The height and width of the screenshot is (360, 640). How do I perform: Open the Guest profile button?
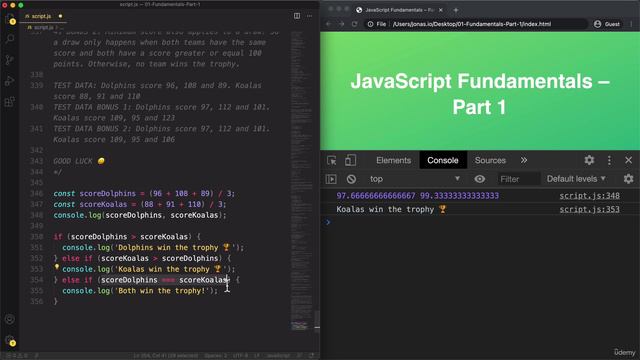click(607, 24)
